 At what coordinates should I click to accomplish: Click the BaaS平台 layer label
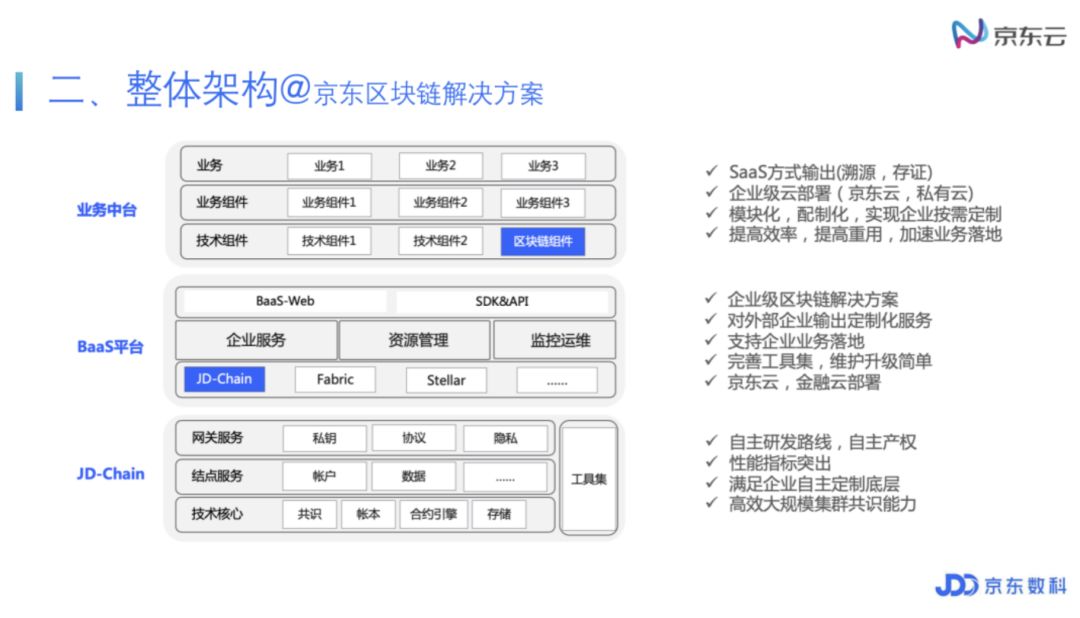[110, 347]
